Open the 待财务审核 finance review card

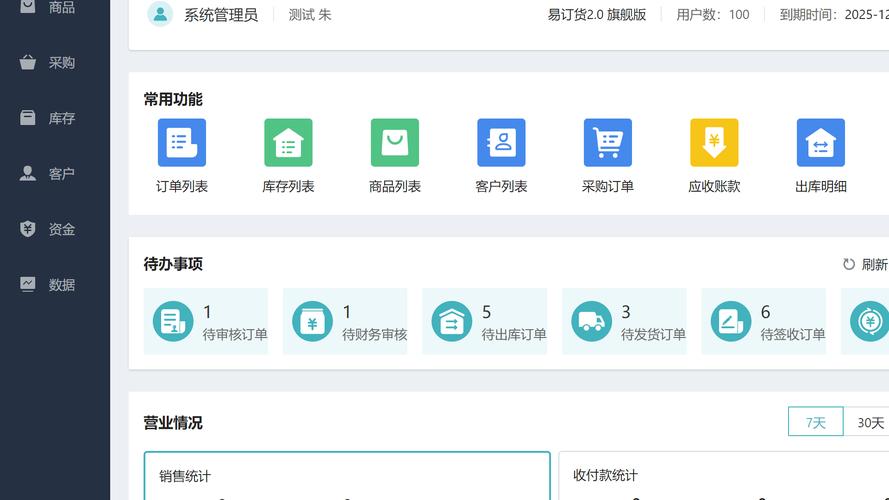click(345, 322)
